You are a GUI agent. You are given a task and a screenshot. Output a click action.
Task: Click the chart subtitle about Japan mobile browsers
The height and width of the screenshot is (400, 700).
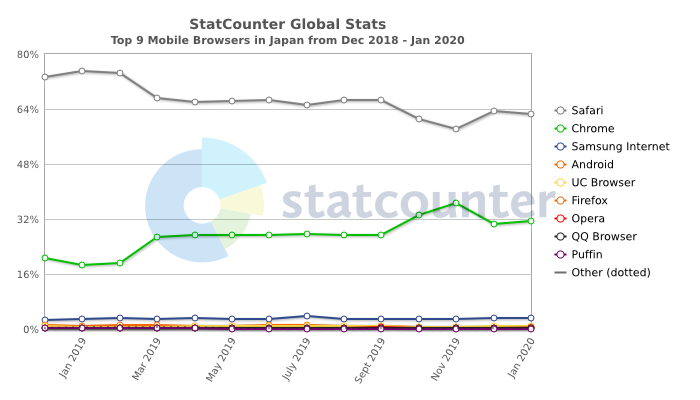coord(287,40)
